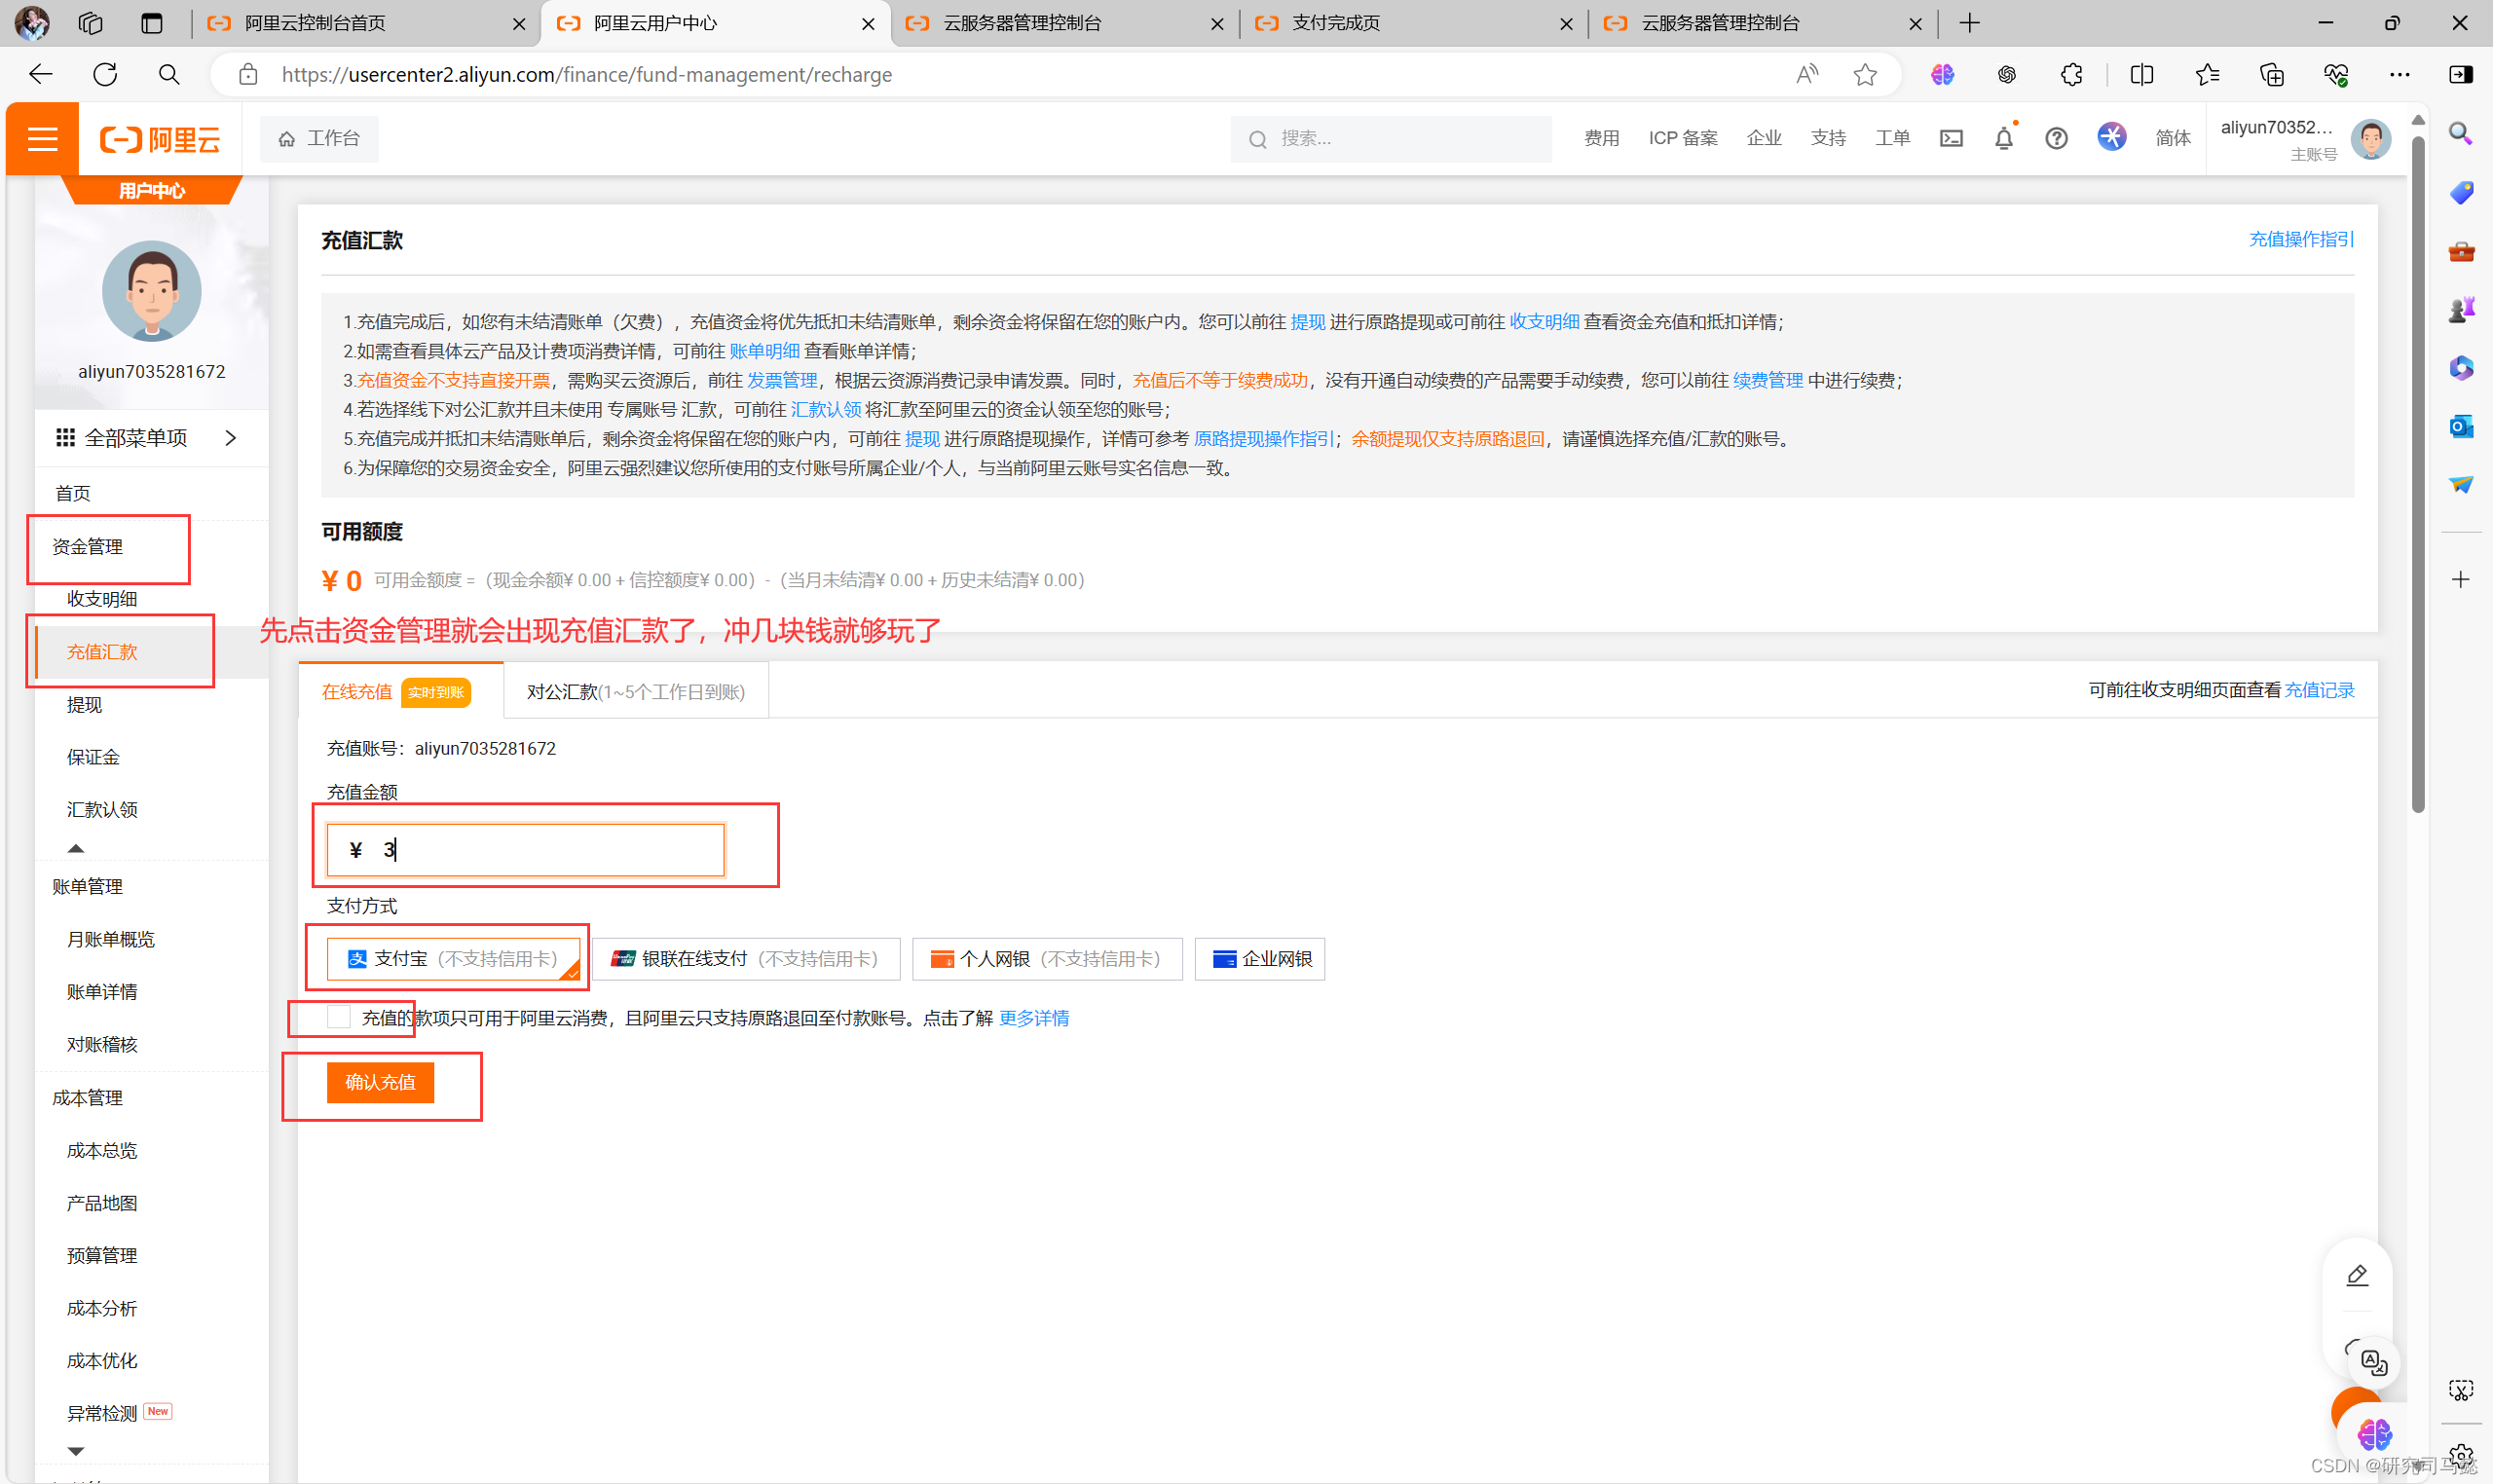
Task: Open the help question-mark icon
Action: [2056, 138]
